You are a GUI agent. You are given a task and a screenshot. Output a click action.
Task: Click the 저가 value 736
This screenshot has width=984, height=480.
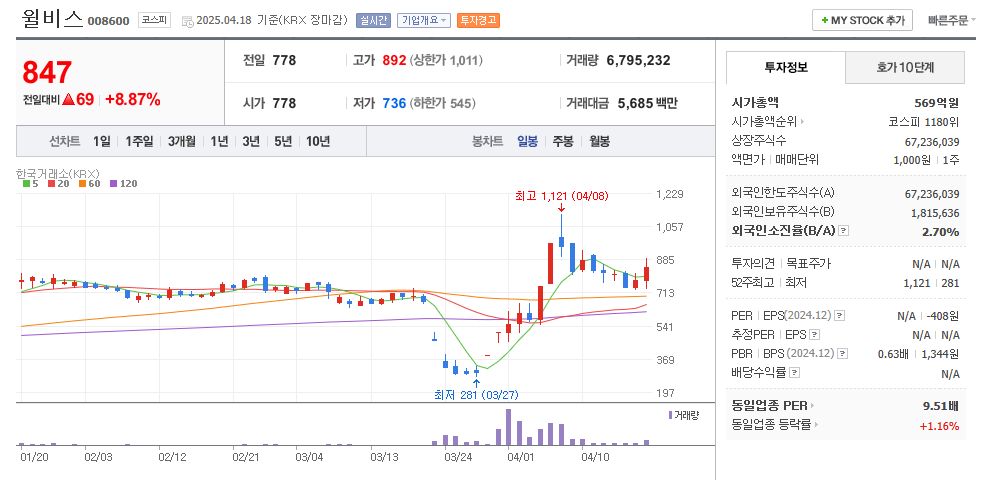point(395,103)
